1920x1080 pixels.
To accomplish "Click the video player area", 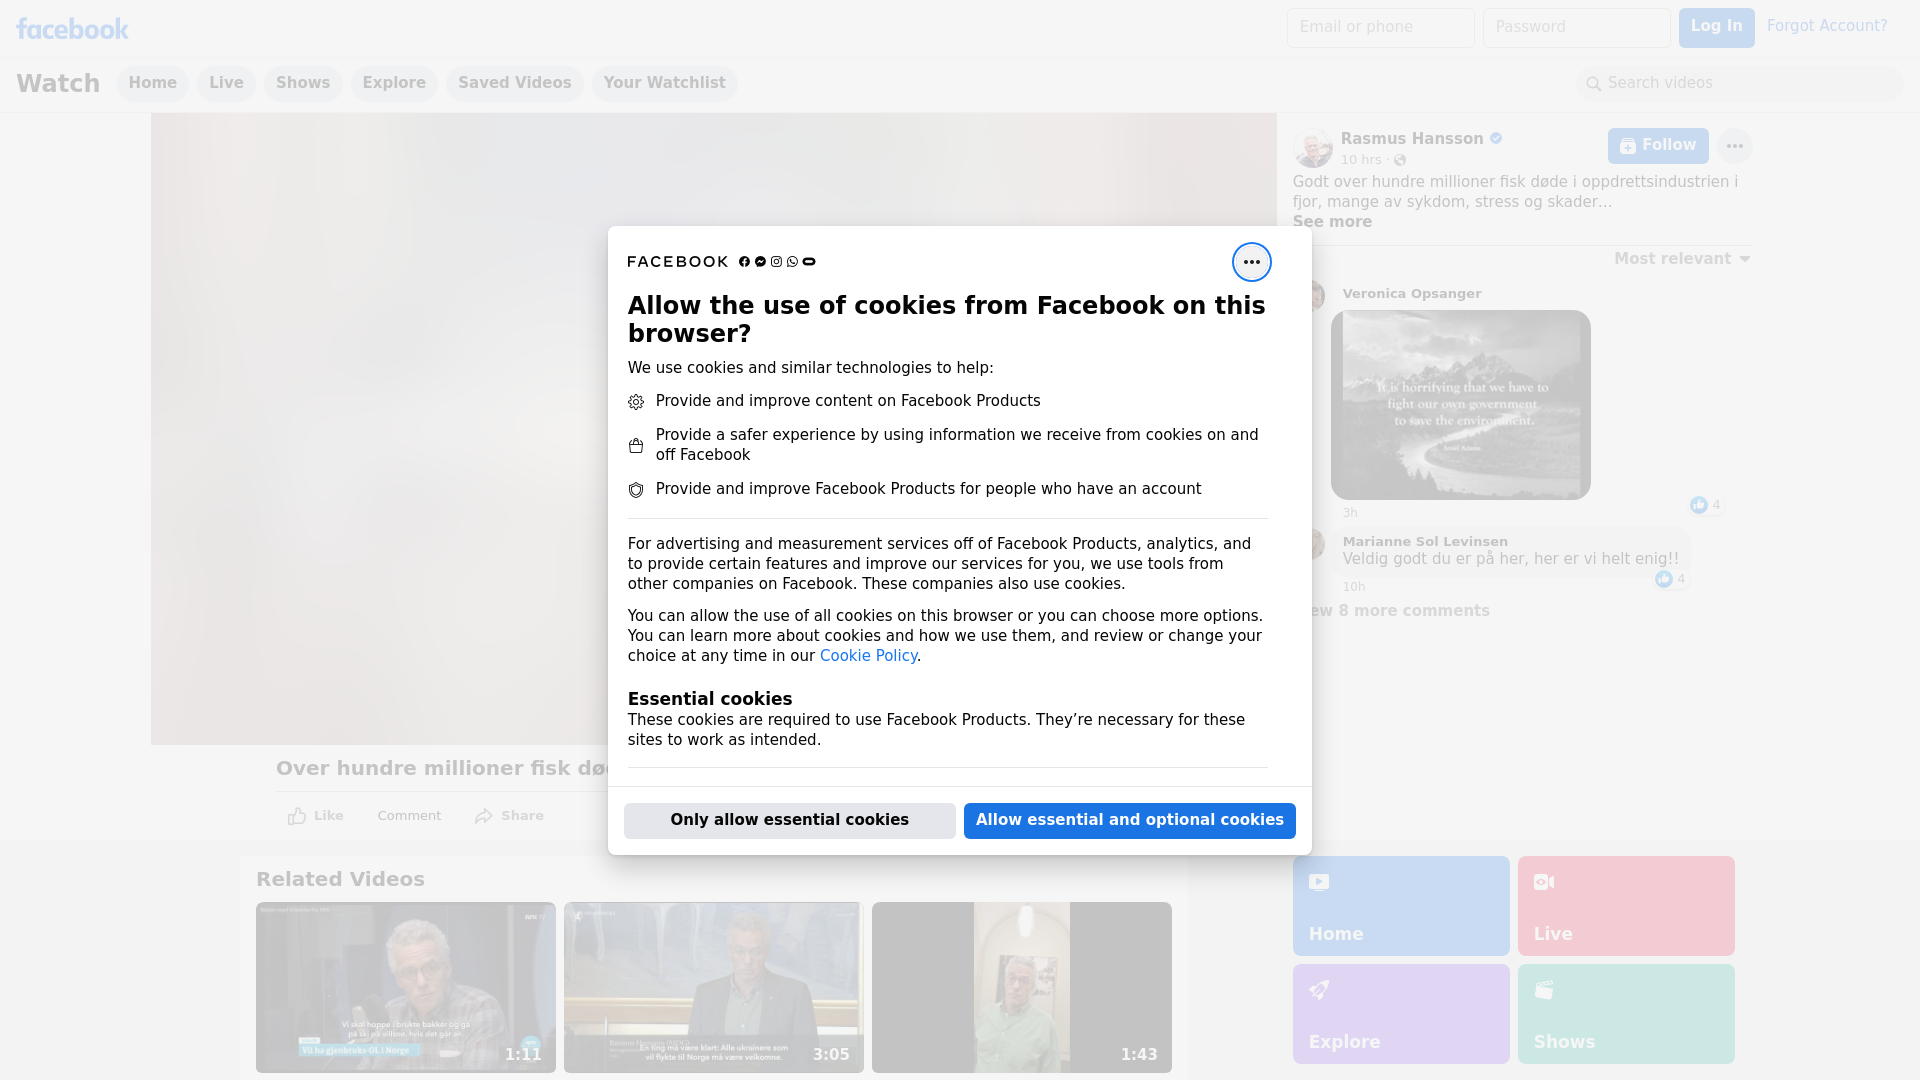I will pyautogui.click(x=380, y=428).
